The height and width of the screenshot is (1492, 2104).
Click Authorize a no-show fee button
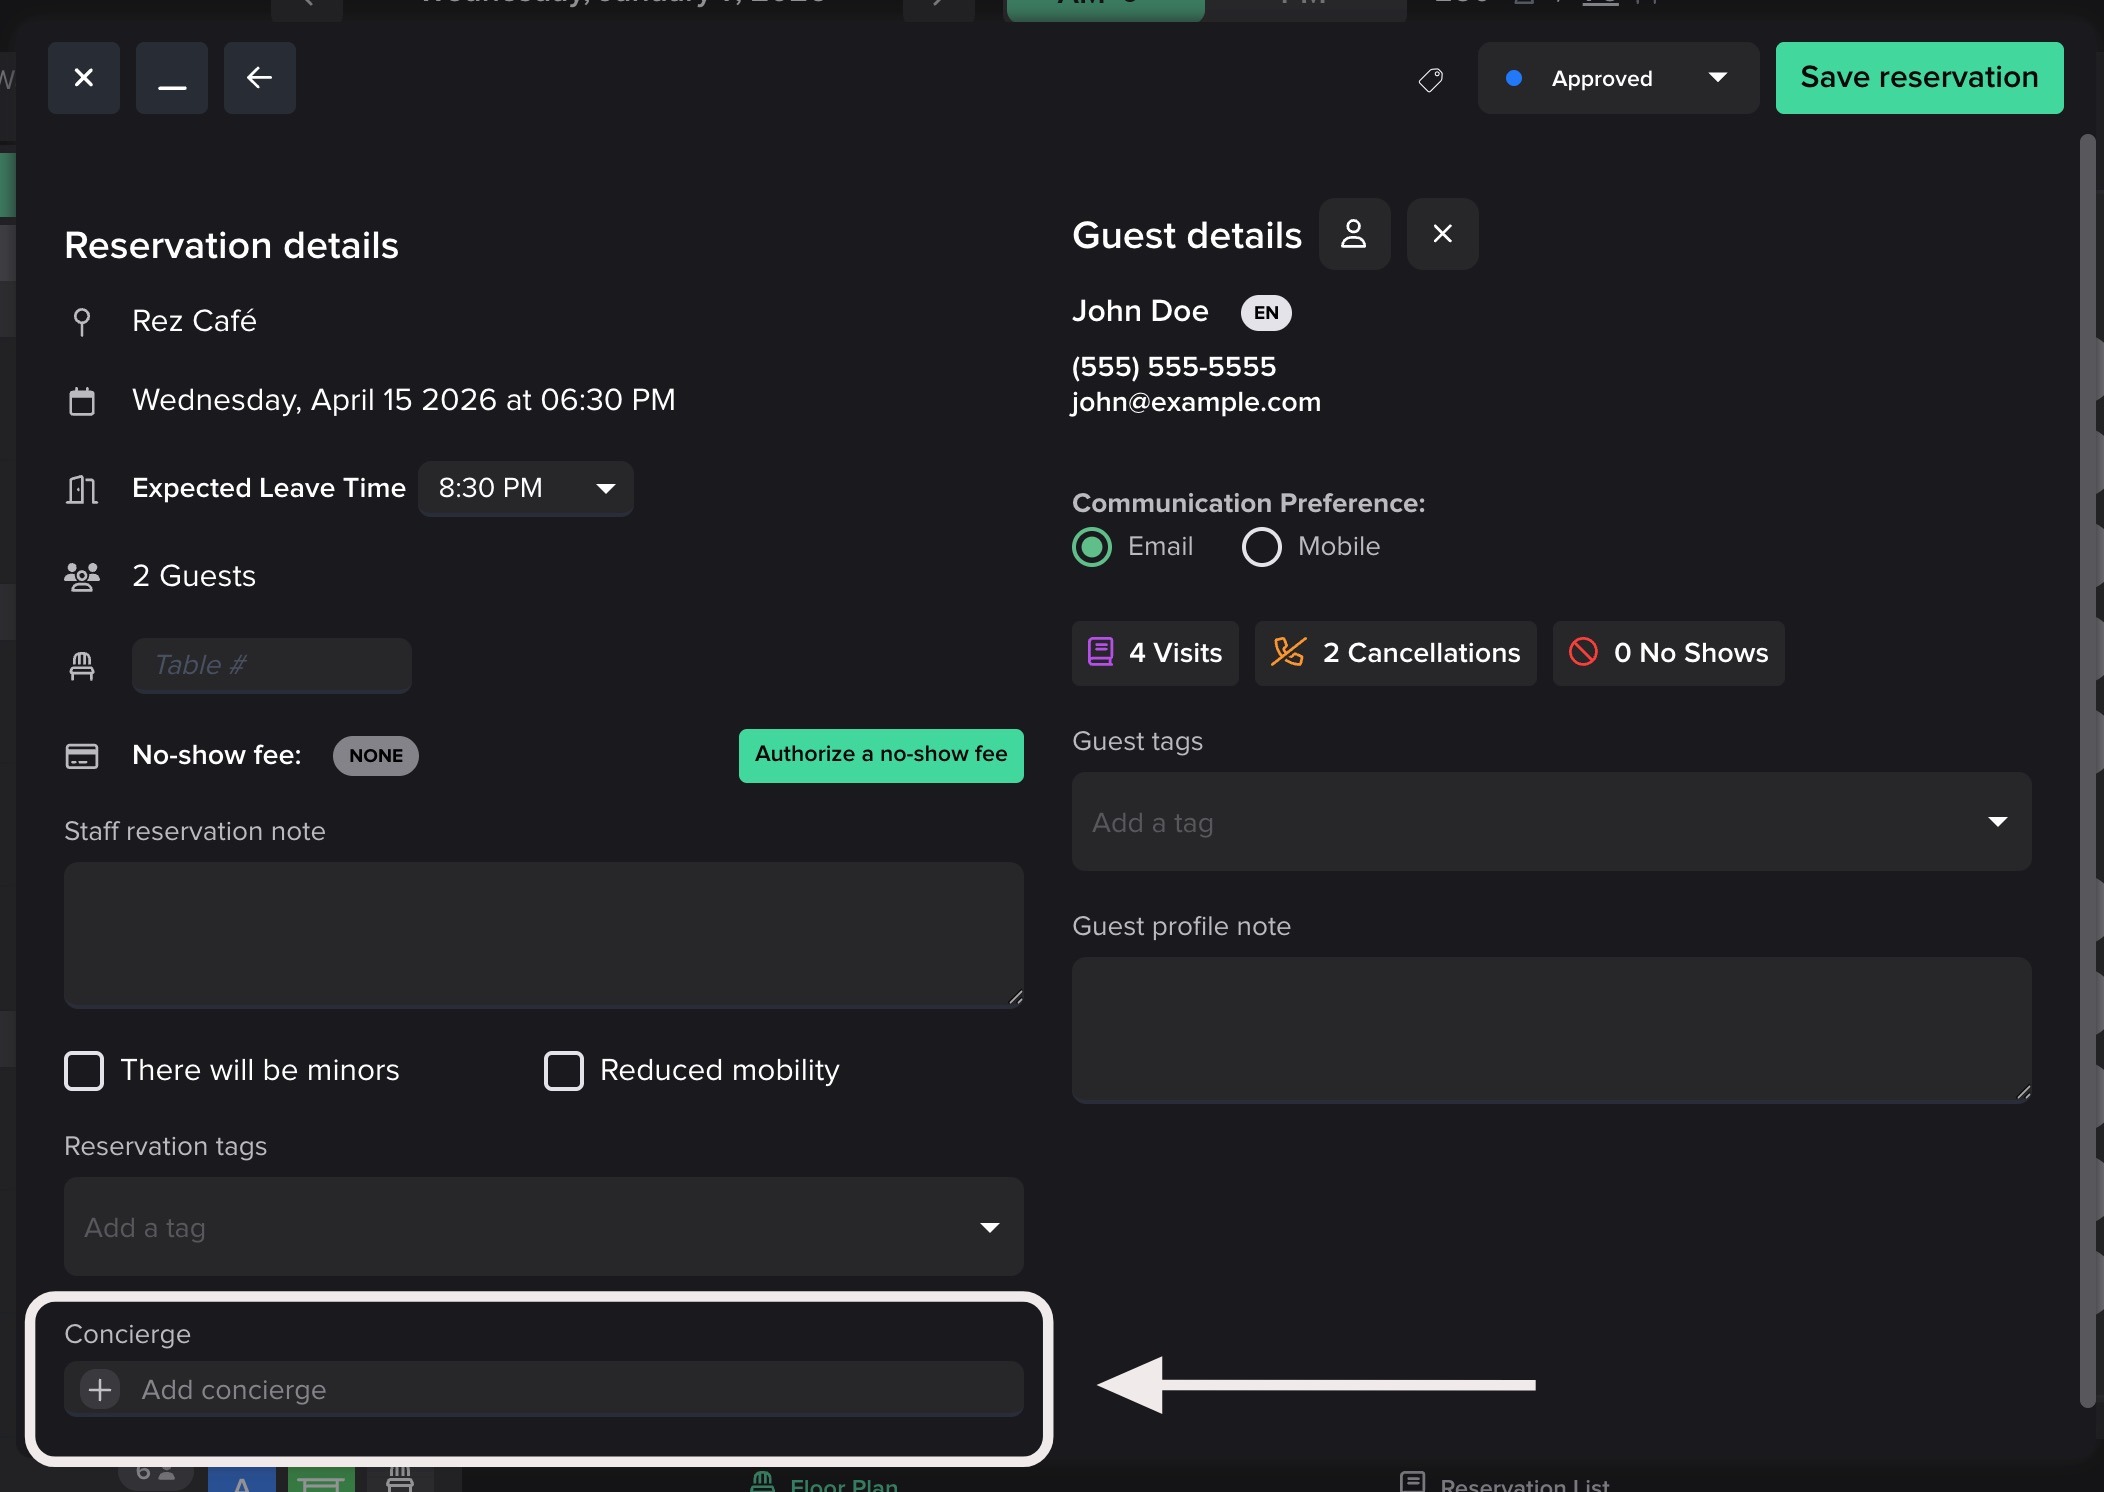pos(880,755)
